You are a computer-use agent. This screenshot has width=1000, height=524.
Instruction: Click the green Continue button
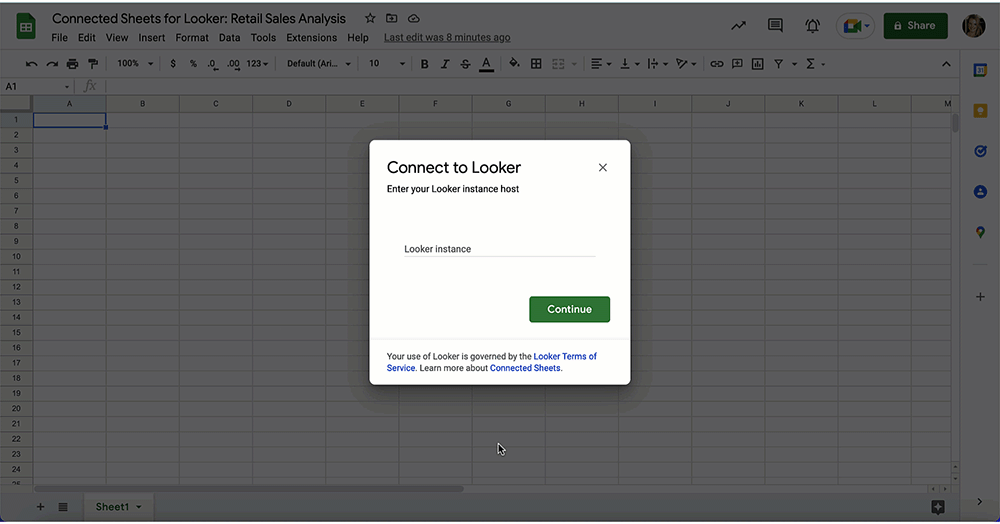569,309
